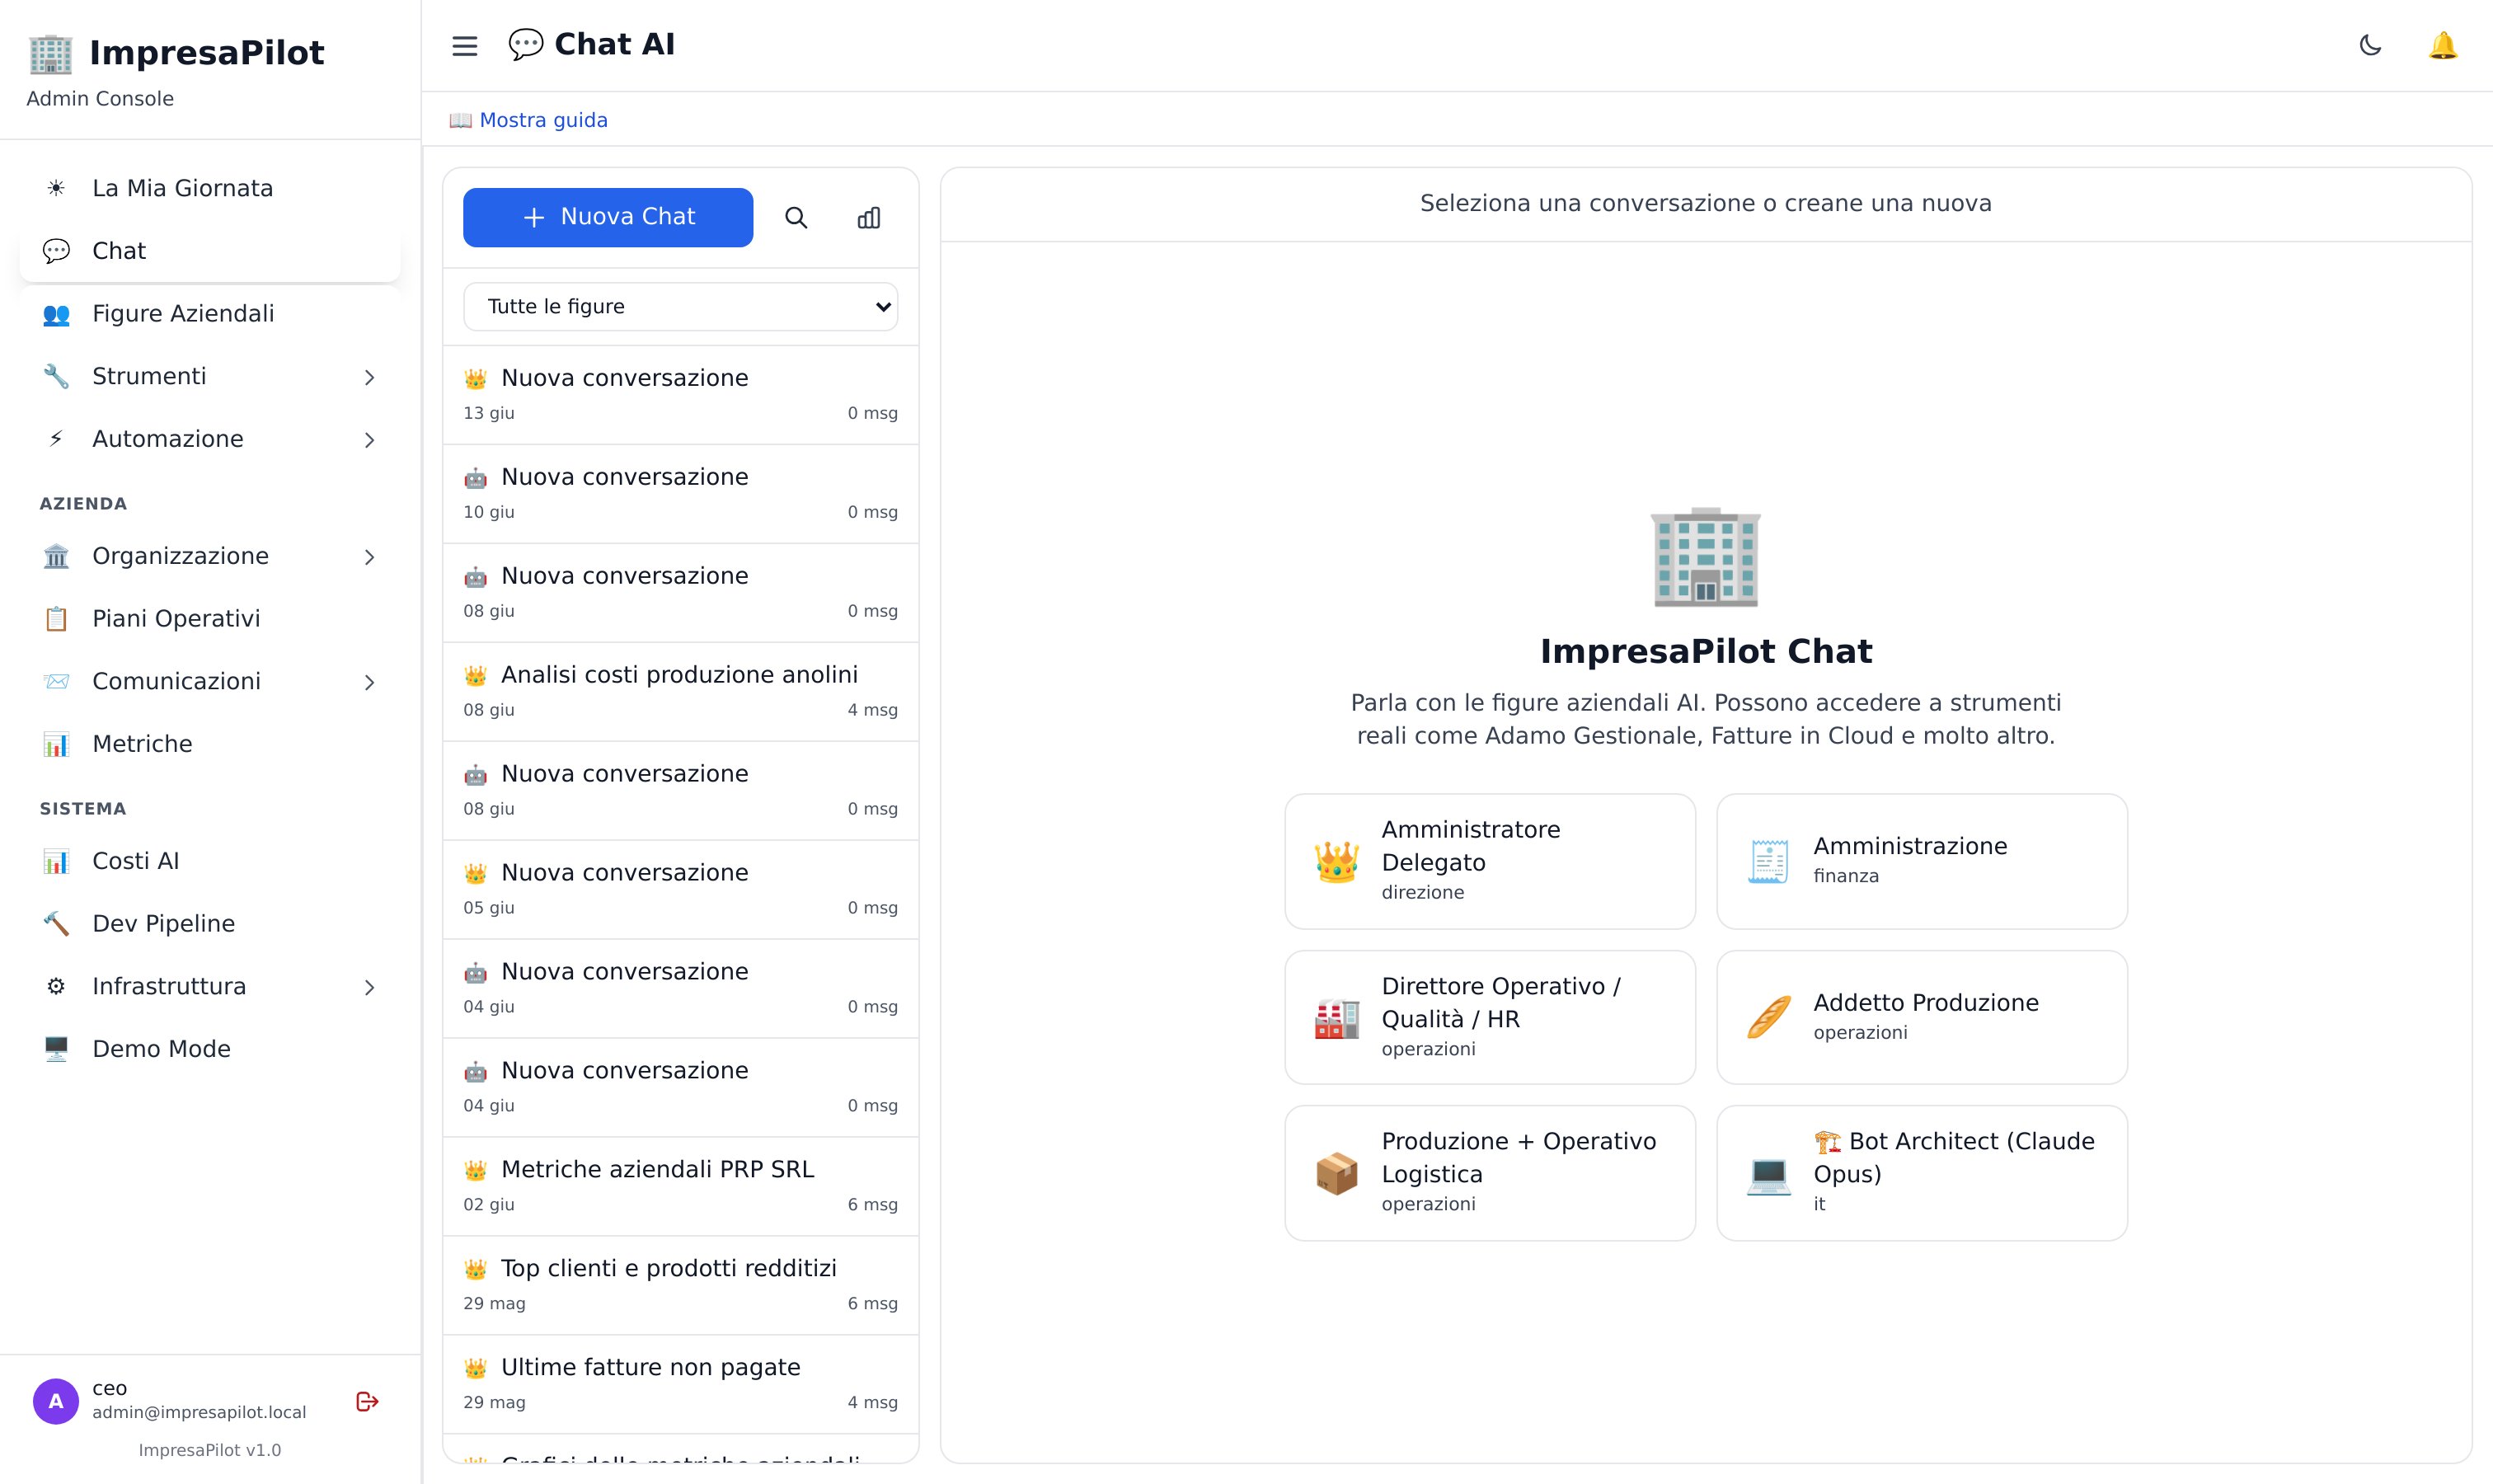This screenshot has width=2493, height=1484.
Task: Click the sun icon for La Mia Giornata
Action: [56, 188]
